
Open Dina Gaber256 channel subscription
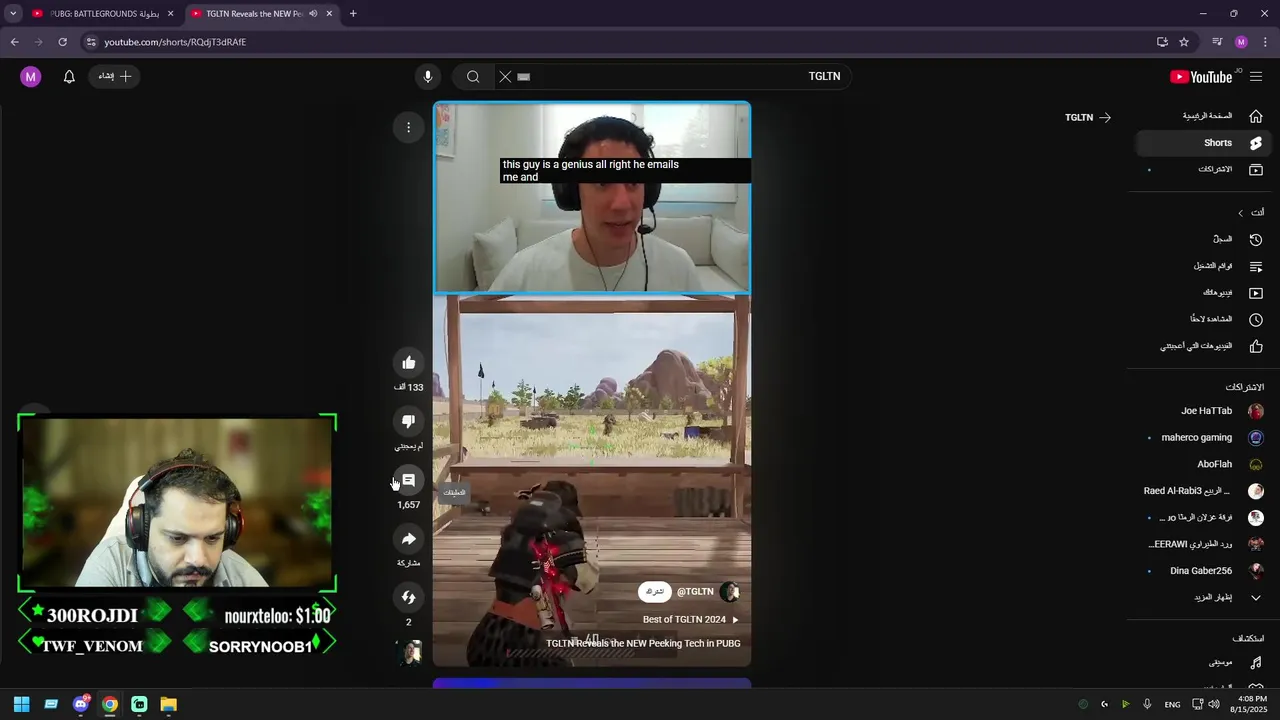[x=1202, y=571]
